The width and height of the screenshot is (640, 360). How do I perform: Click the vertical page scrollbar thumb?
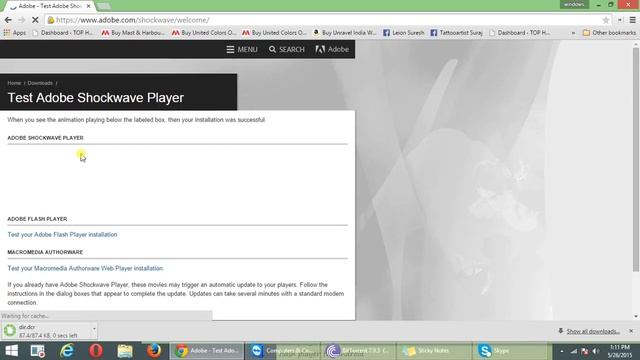pyautogui.click(x=636, y=159)
